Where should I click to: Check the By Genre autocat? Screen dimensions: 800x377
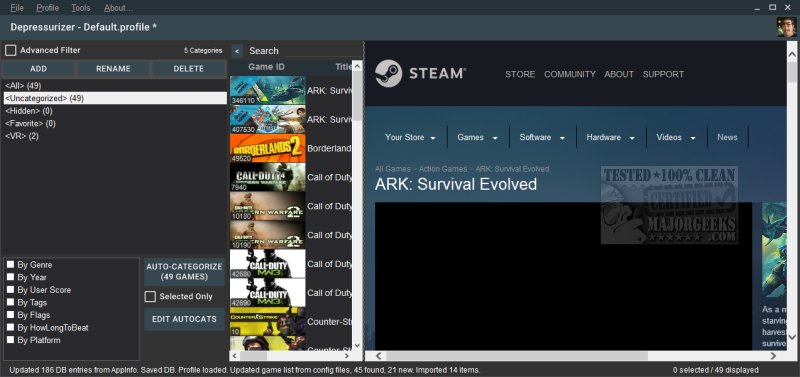10,265
